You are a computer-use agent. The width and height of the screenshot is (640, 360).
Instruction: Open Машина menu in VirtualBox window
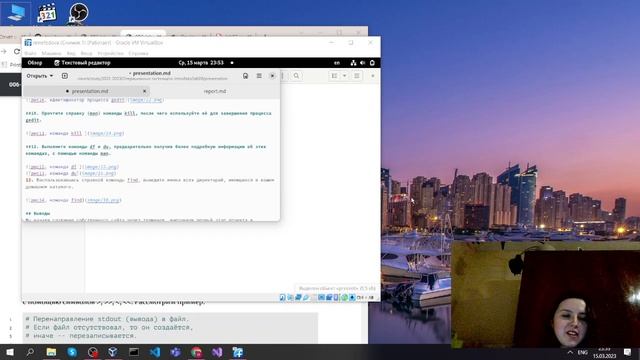coord(51,53)
